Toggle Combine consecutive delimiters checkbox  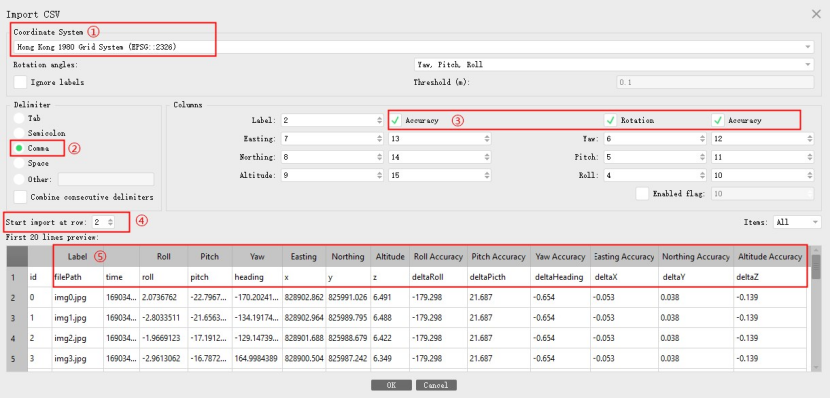[20, 197]
